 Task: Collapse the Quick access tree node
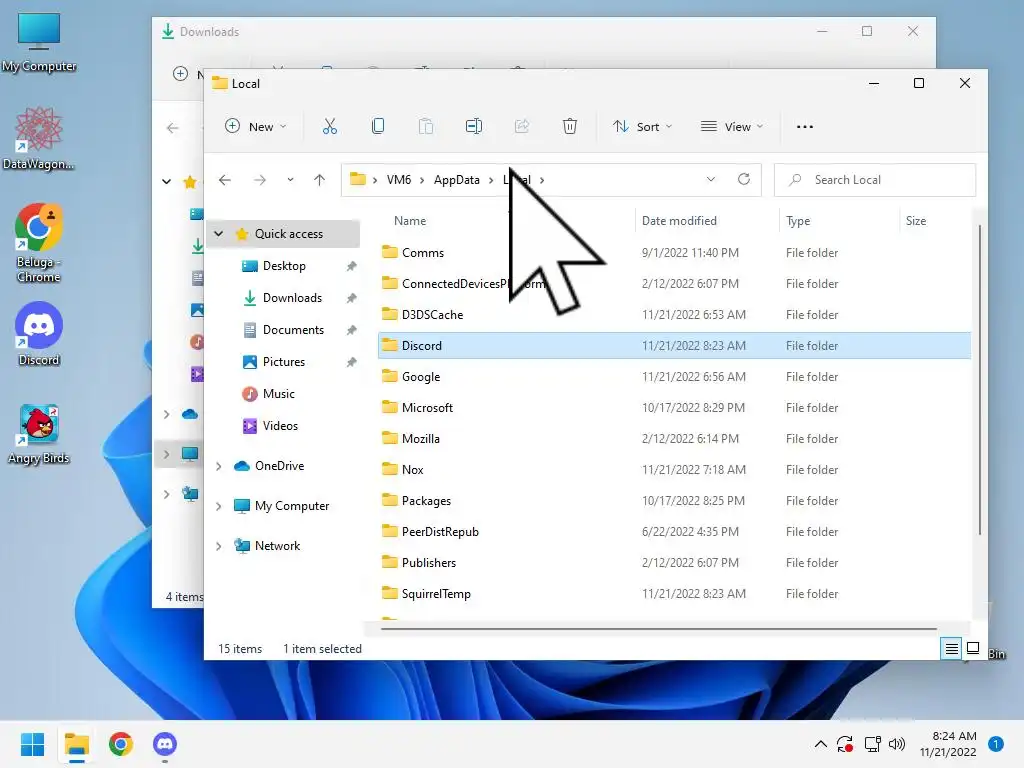click(219, 233)
